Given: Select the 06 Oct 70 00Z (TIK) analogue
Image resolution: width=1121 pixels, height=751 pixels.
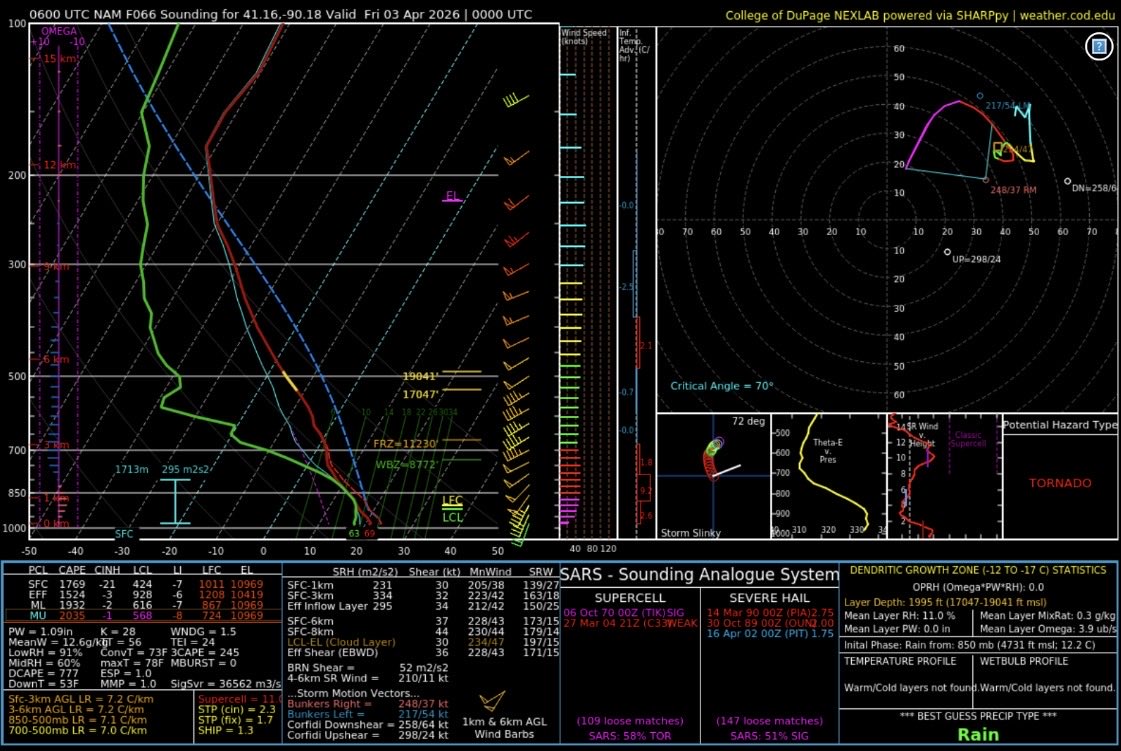Looking at the screenshot, I should (623, 612).
